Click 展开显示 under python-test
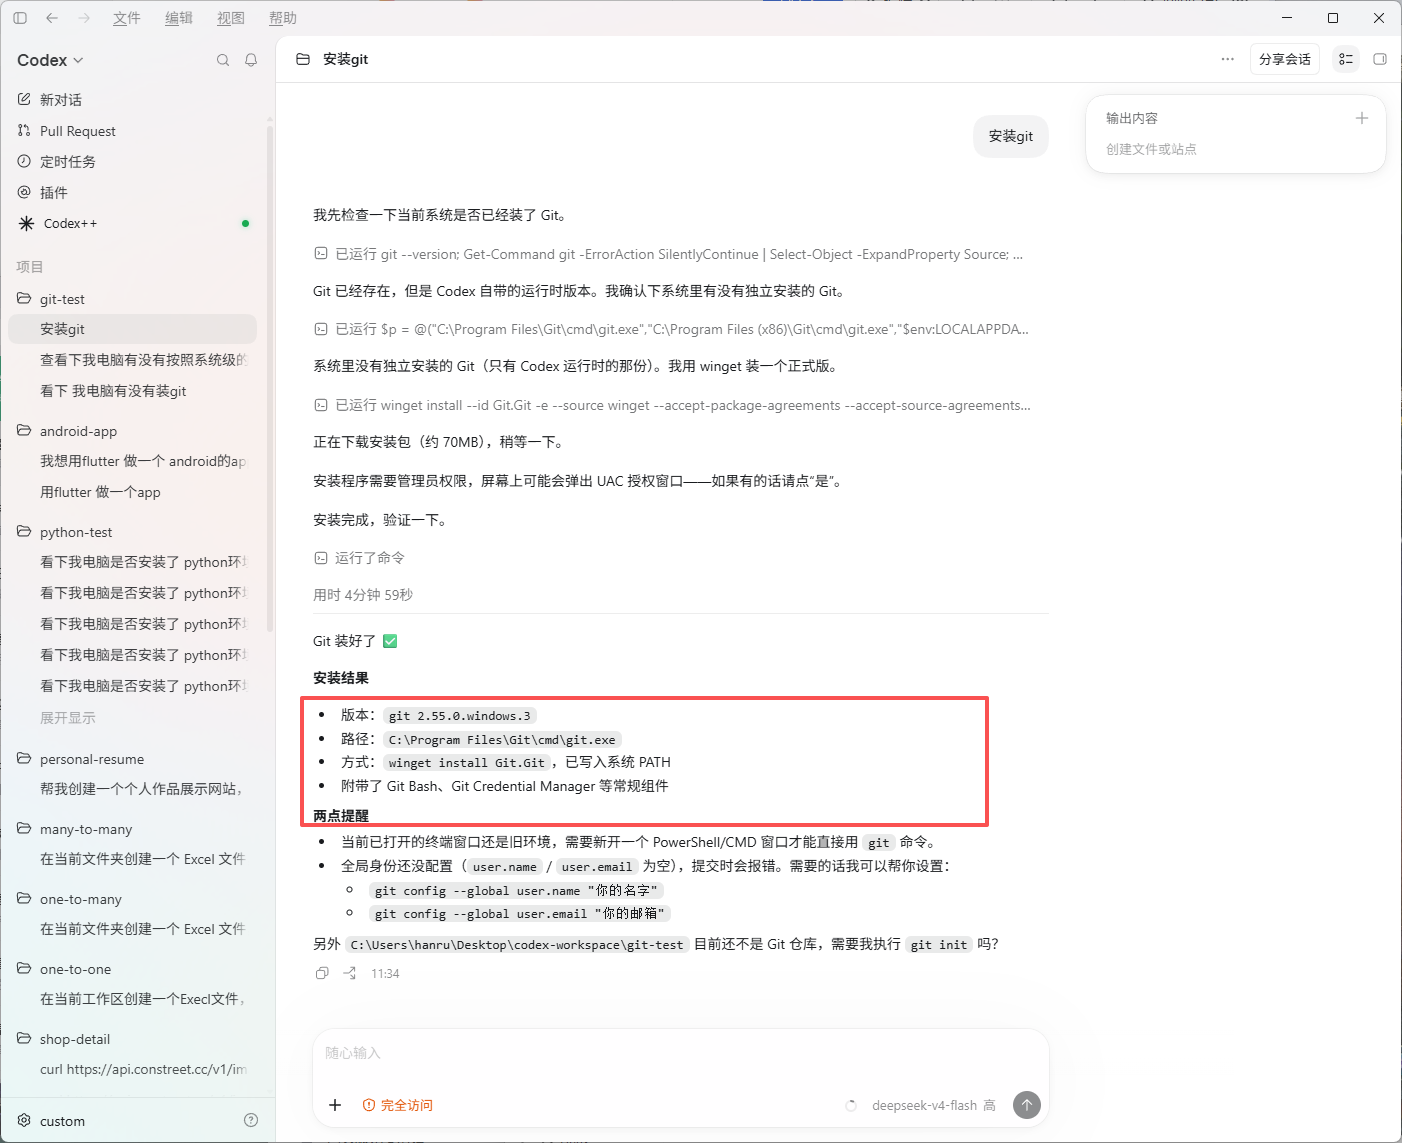Viewport: 1402px width, 1143px height. click(x=68, y=718)
